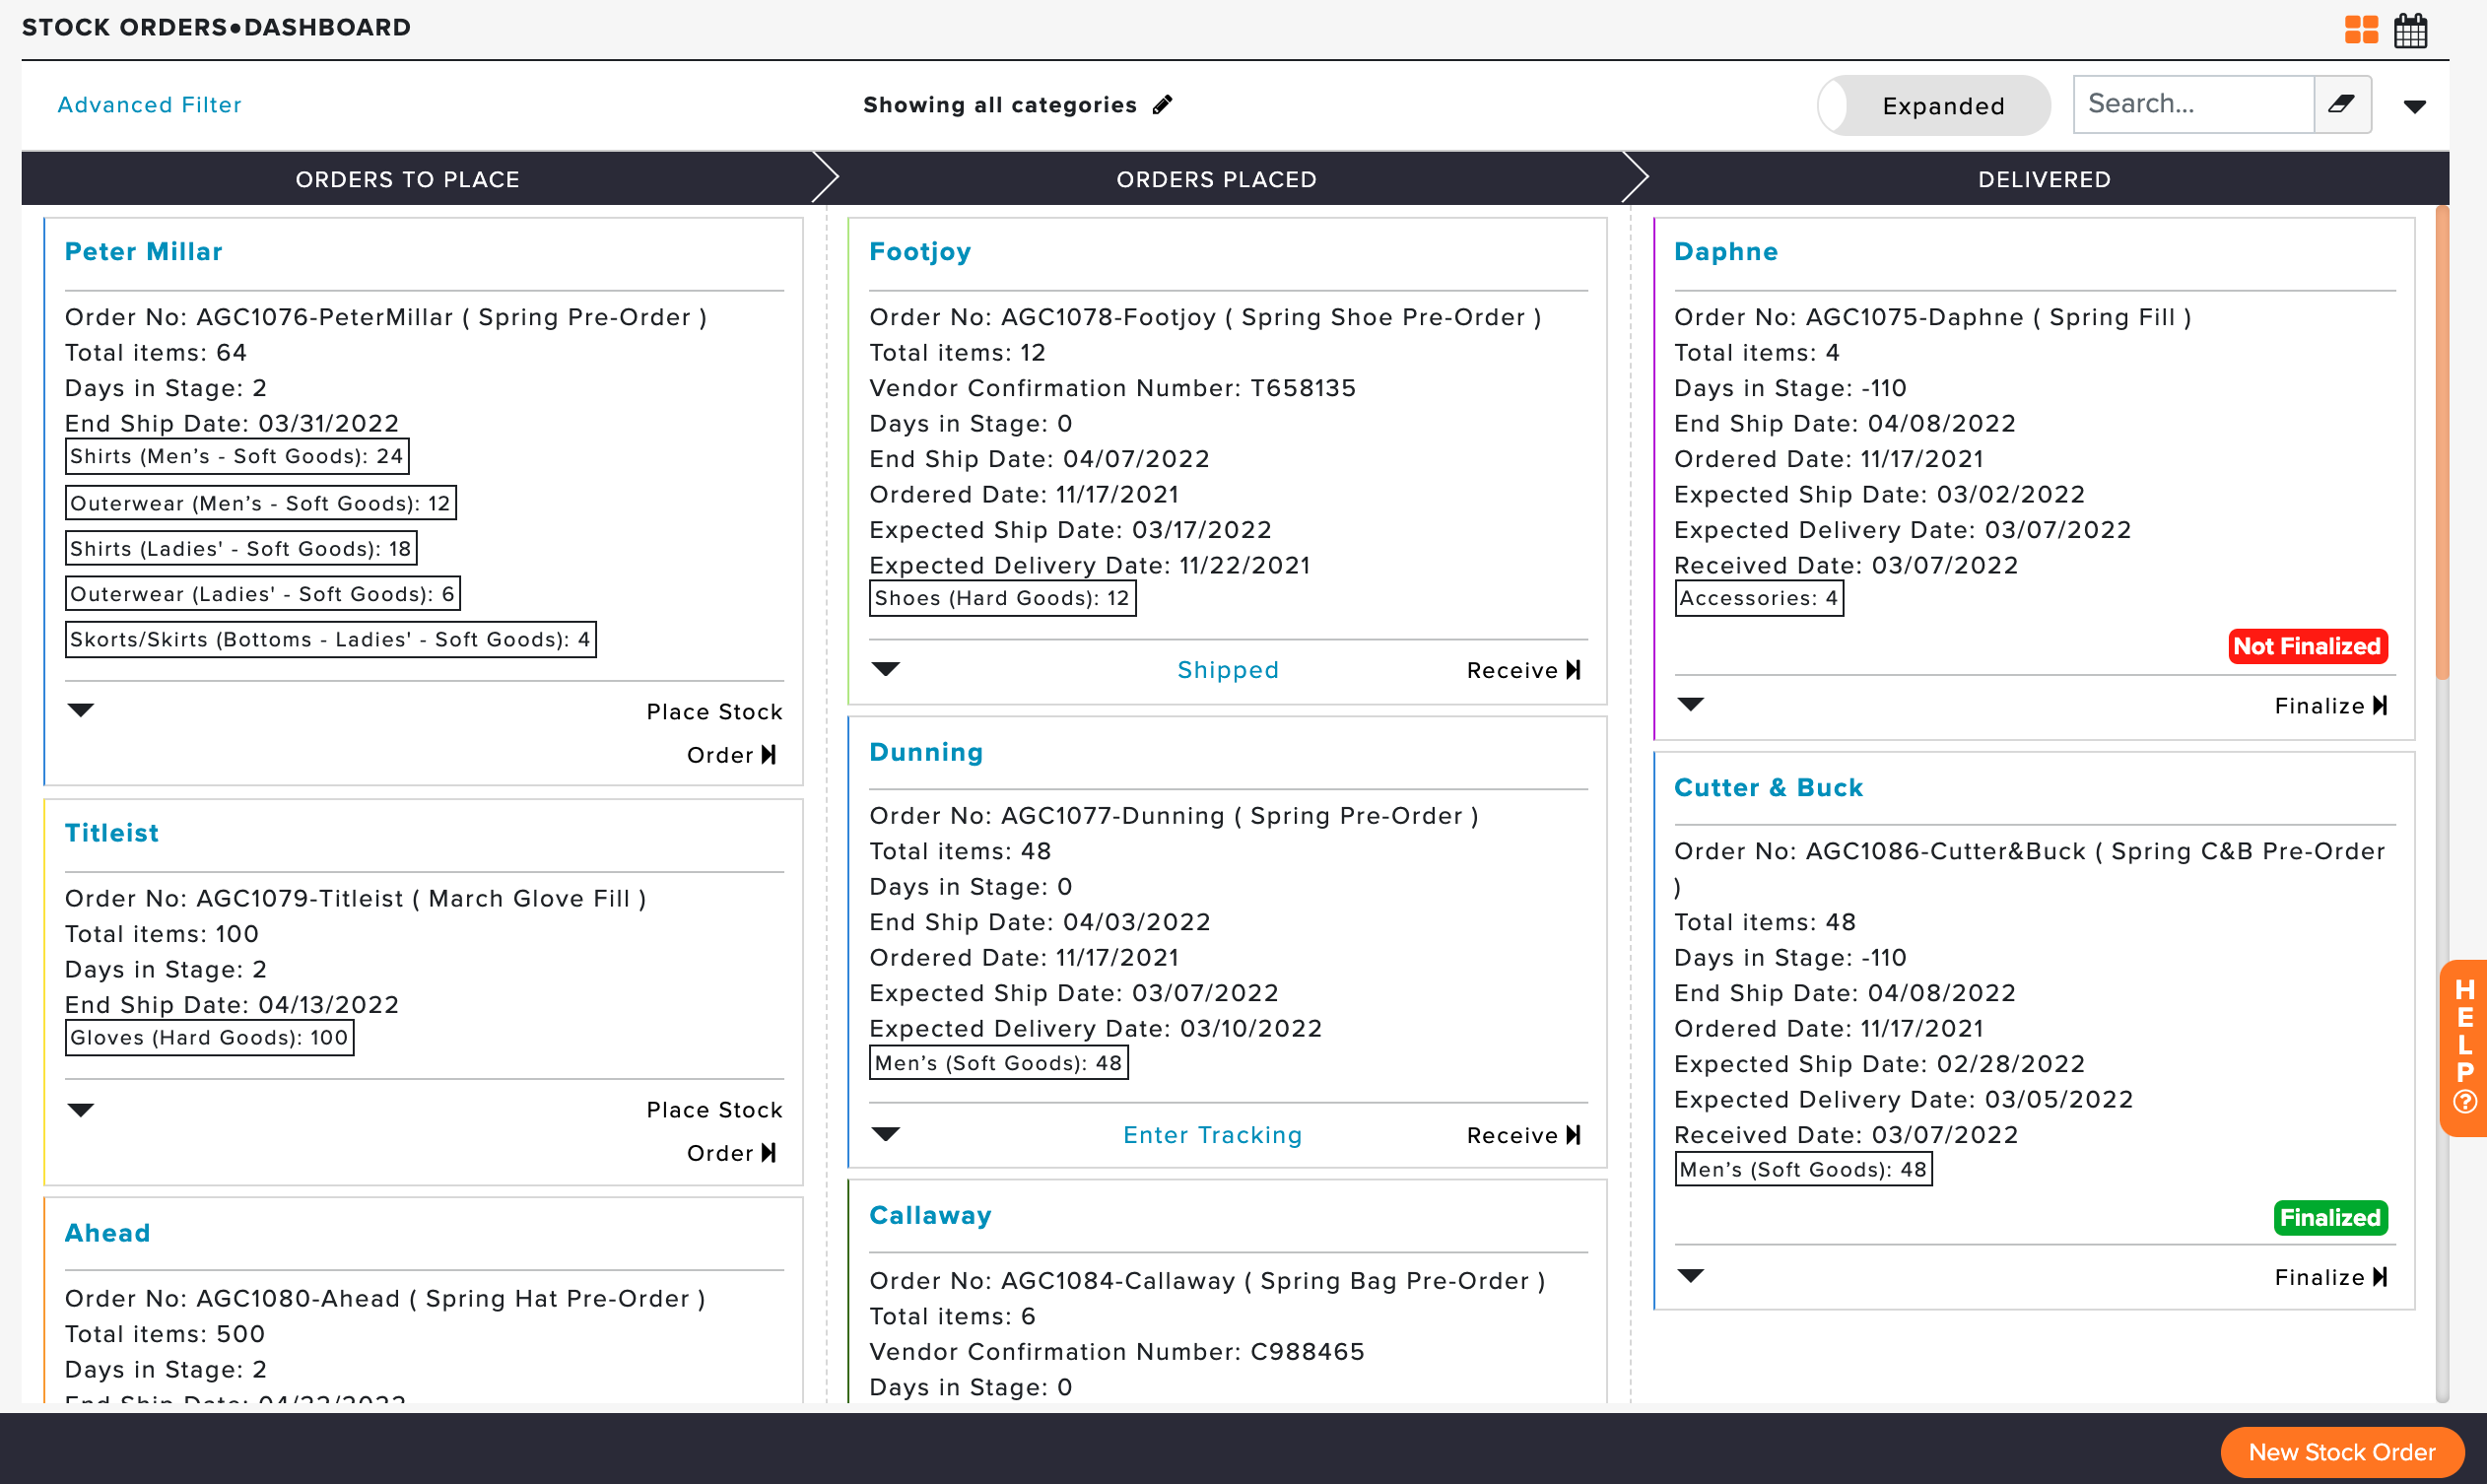
Task: Create a New Stock Order
Action: pos(2342,1452)
